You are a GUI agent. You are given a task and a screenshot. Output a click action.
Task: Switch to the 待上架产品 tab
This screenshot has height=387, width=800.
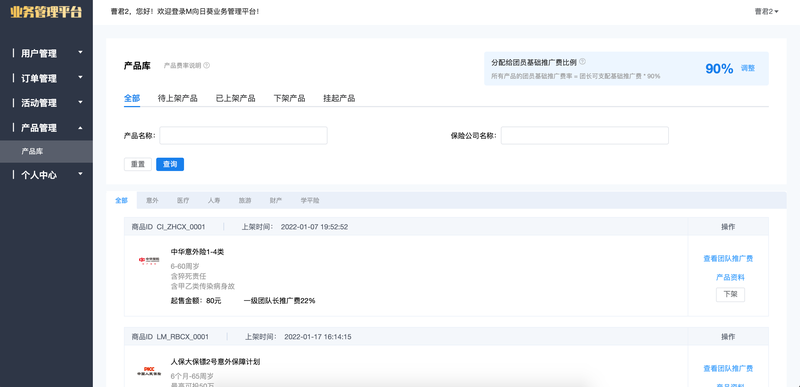click(x=178, y=98)
